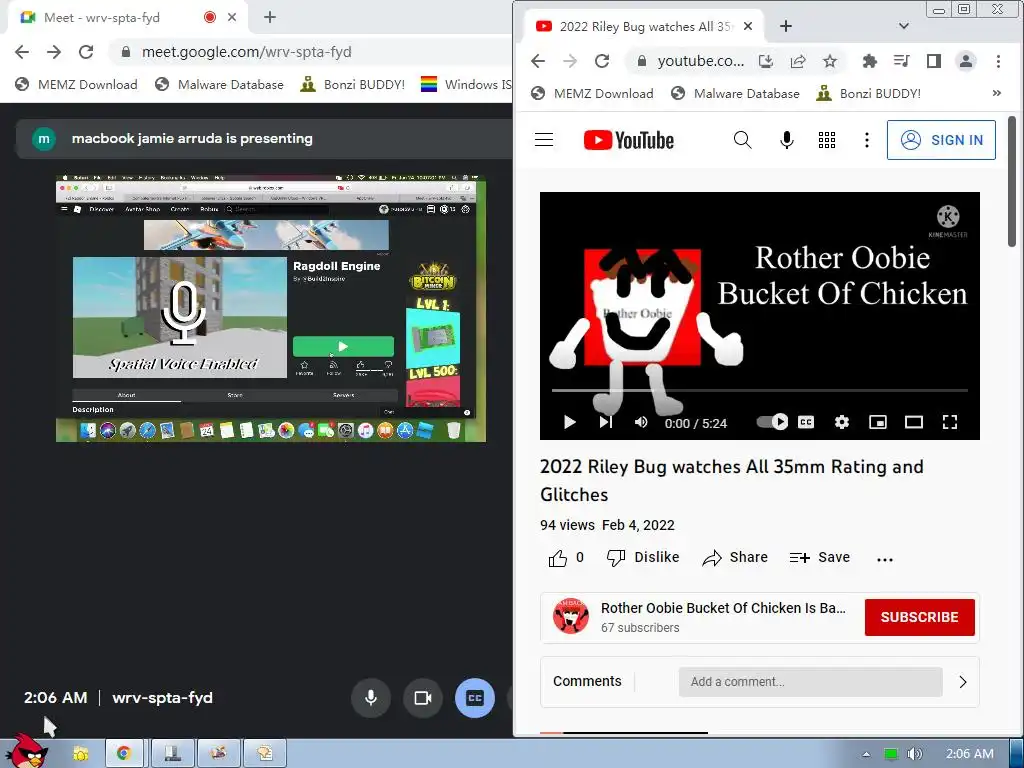Toggle Chrome side panel

click(934, 61)
